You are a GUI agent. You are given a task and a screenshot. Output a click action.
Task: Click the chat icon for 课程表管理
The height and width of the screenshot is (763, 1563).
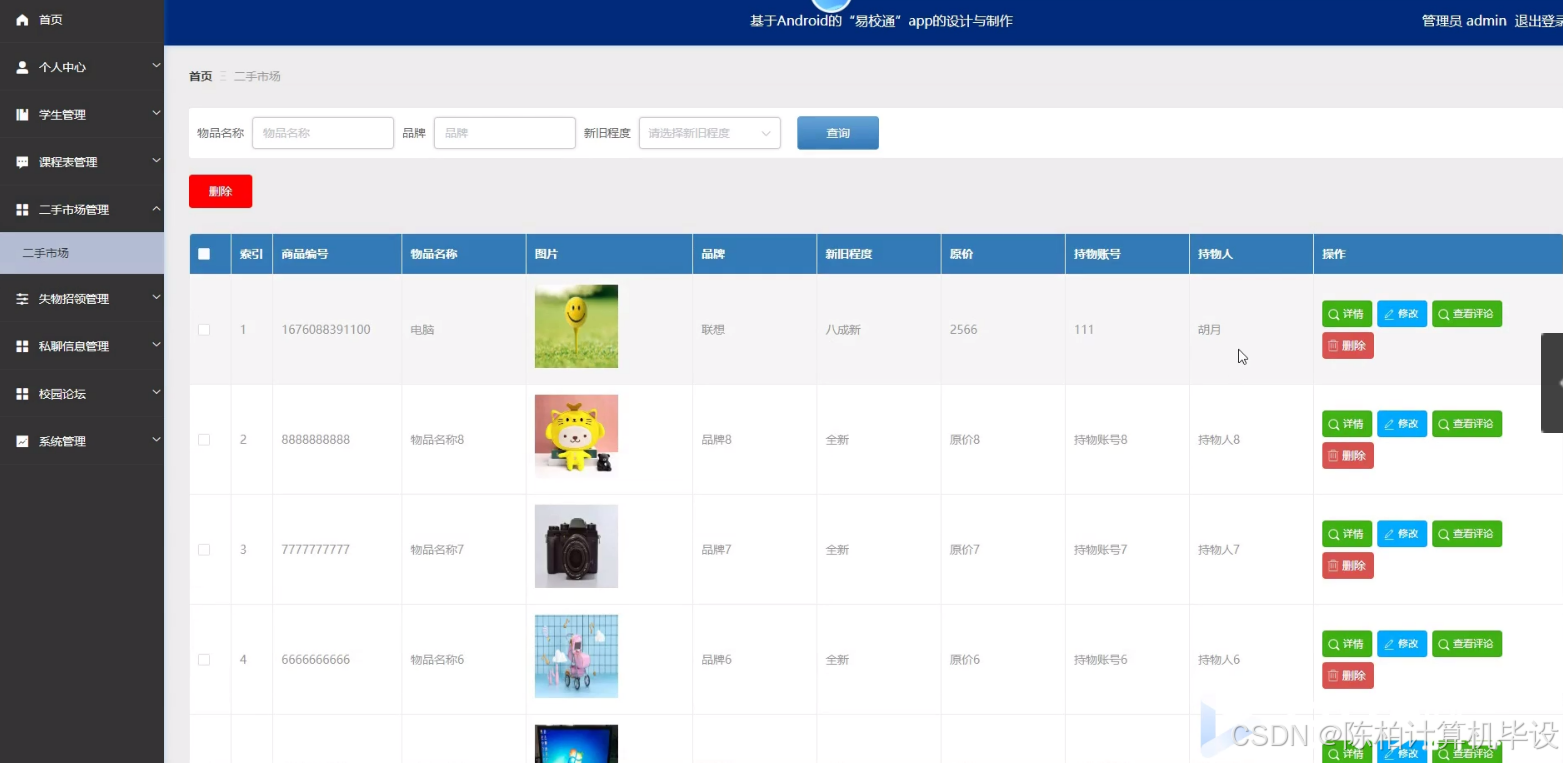tap(22, 162)
